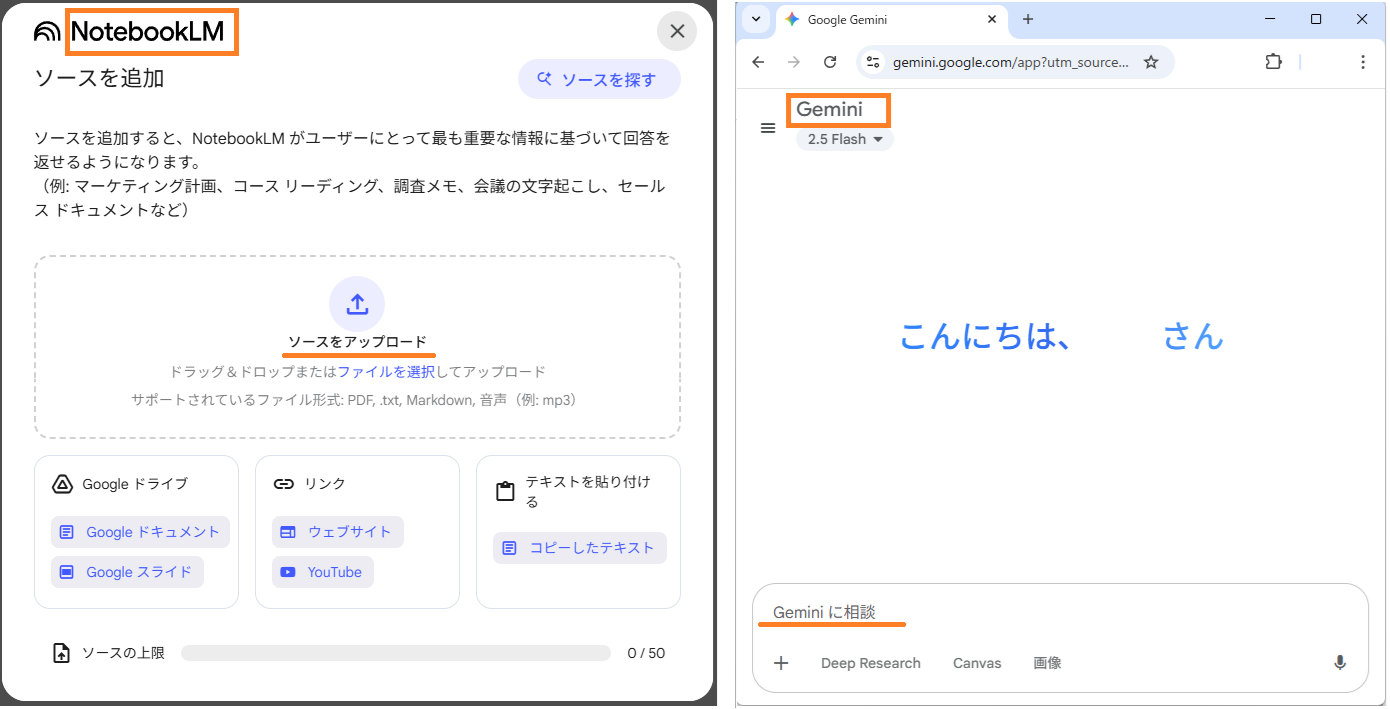This screenshot has height=709, width=1390.
Task: Open the Chrome tab search chevron
Action: click(x=756, y=19)
